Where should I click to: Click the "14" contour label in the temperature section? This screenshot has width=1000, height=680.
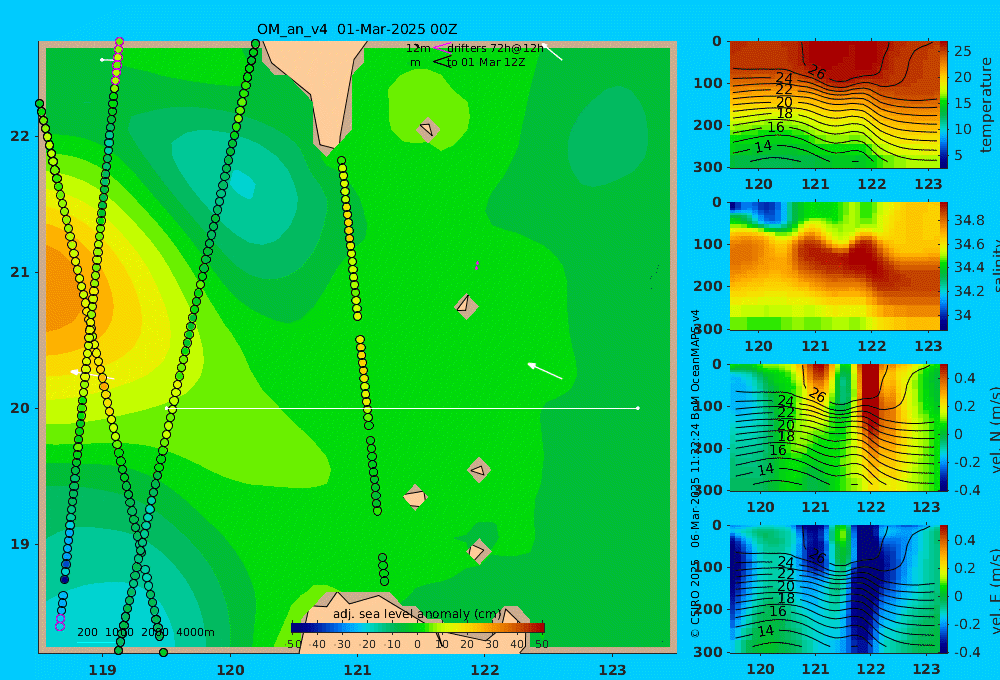click(x=763, y=146)
